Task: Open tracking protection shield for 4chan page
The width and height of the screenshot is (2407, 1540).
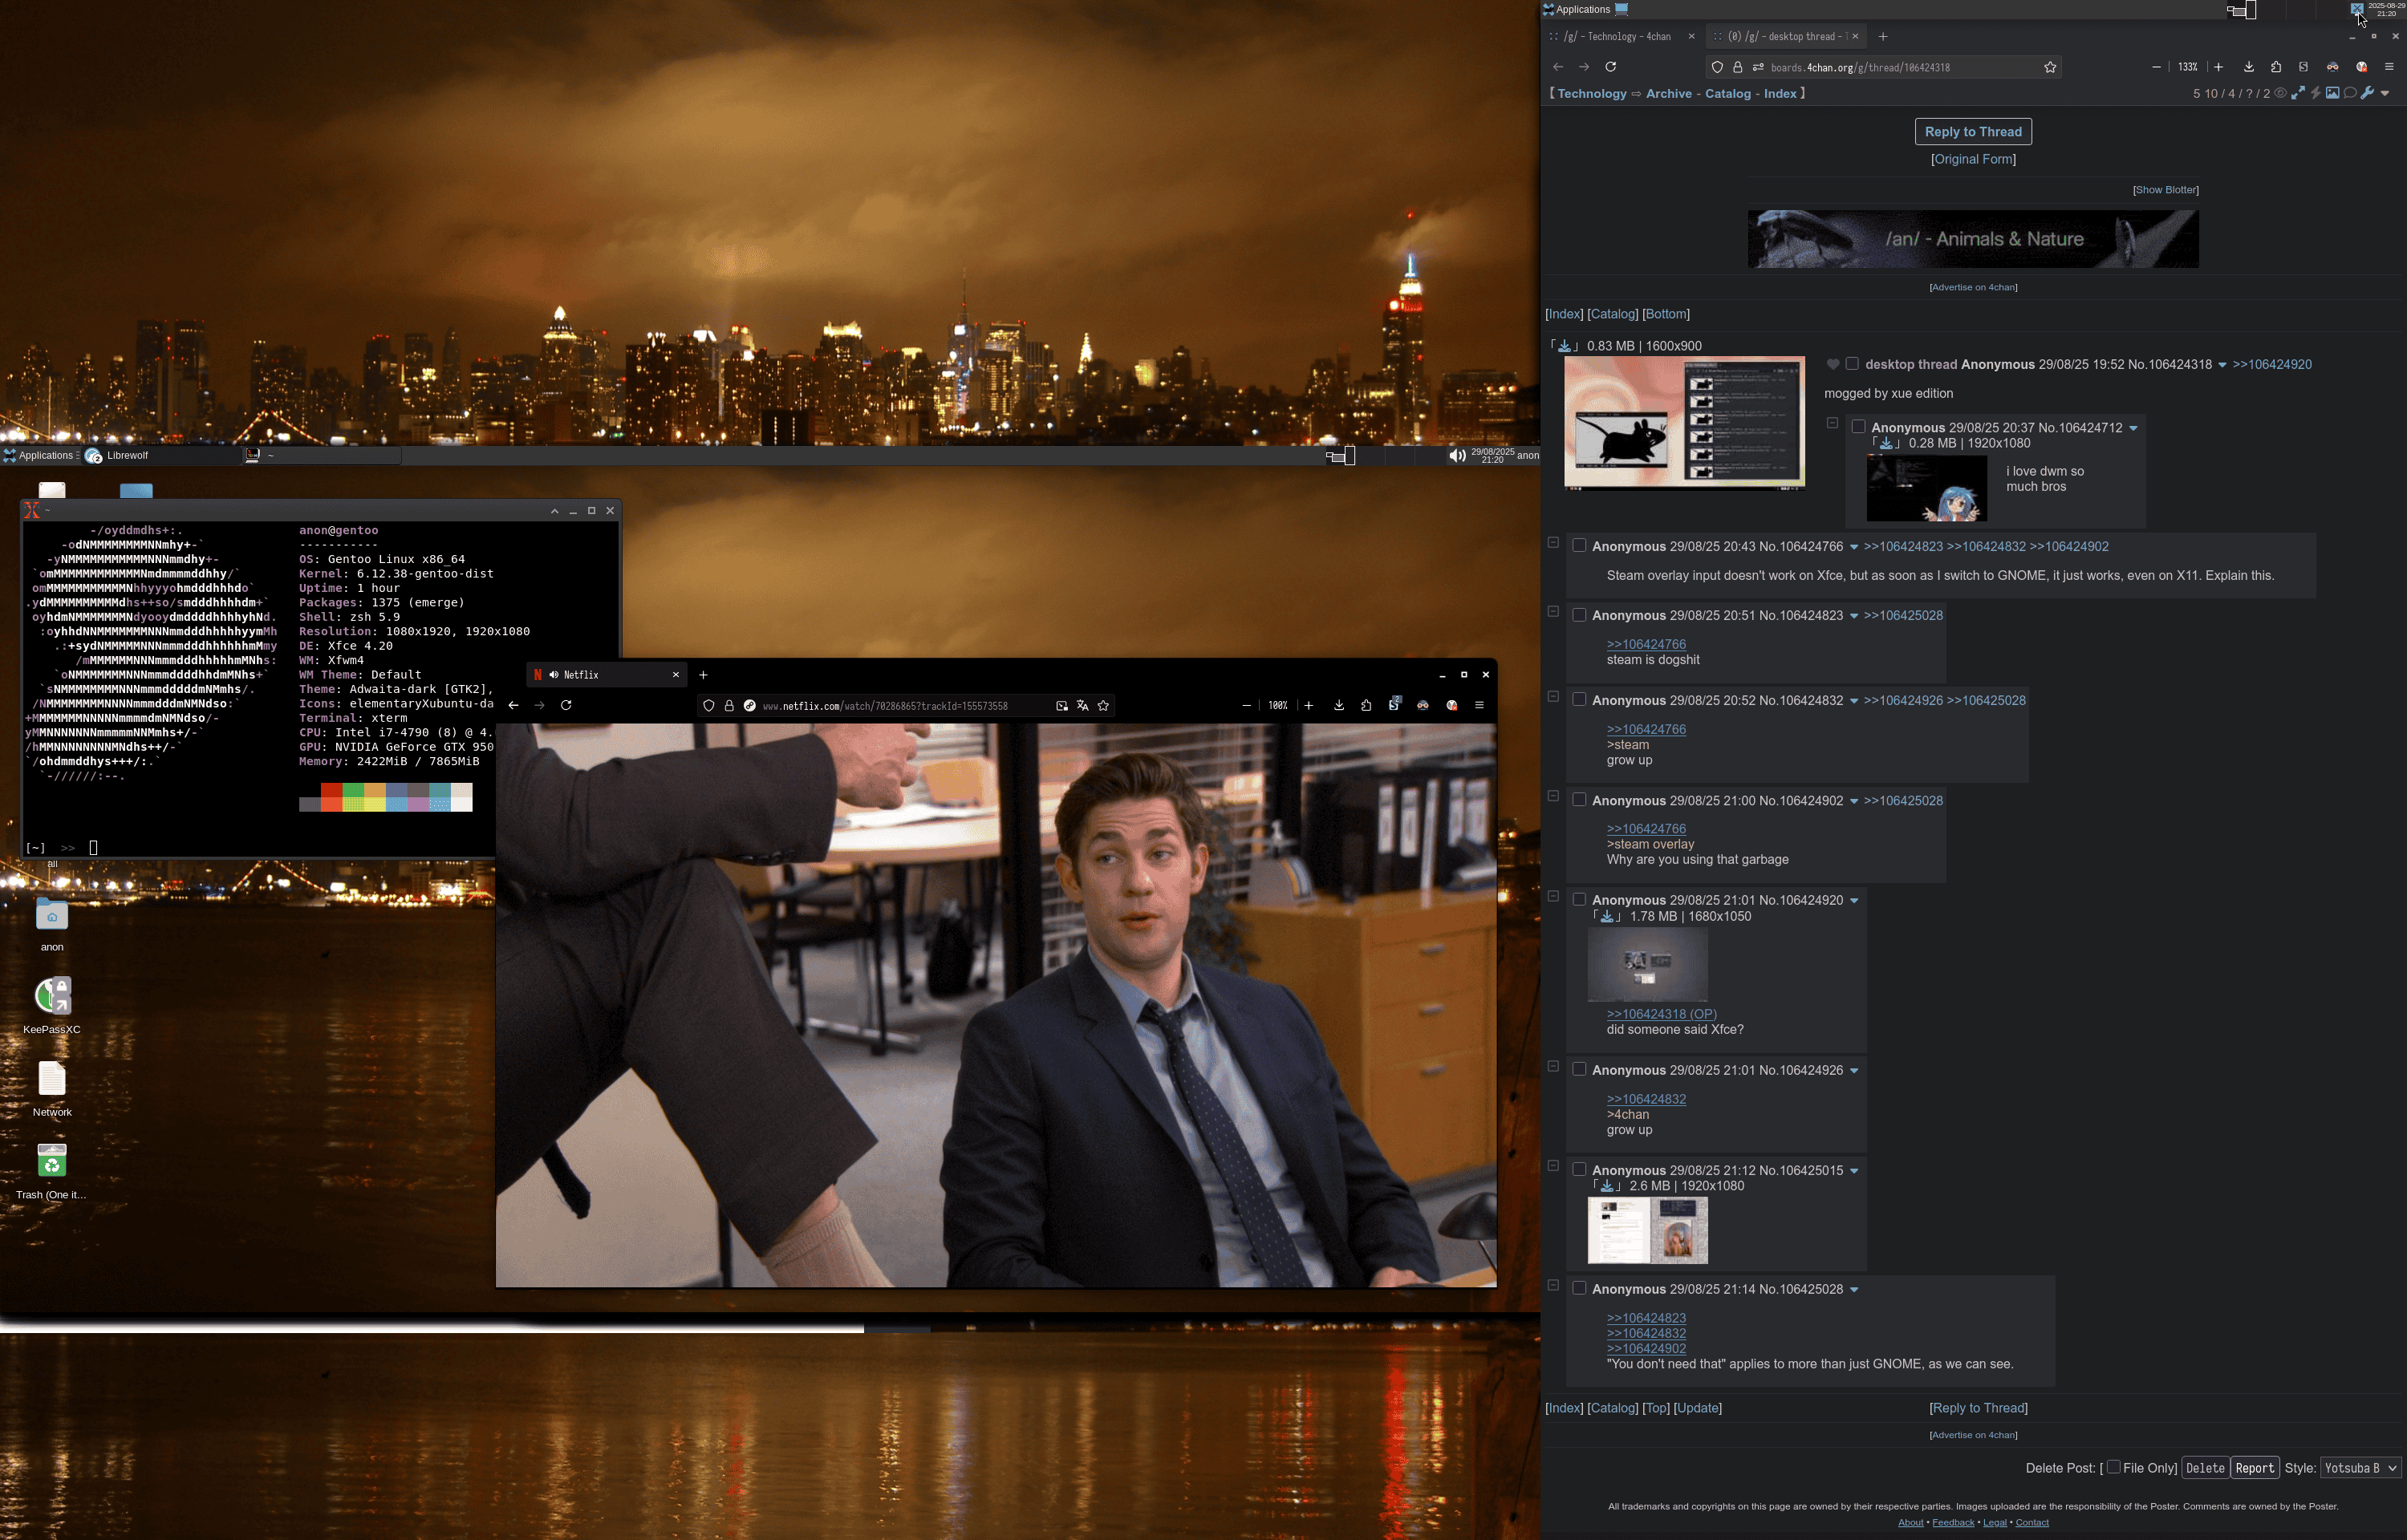Action: point(1717,67)
